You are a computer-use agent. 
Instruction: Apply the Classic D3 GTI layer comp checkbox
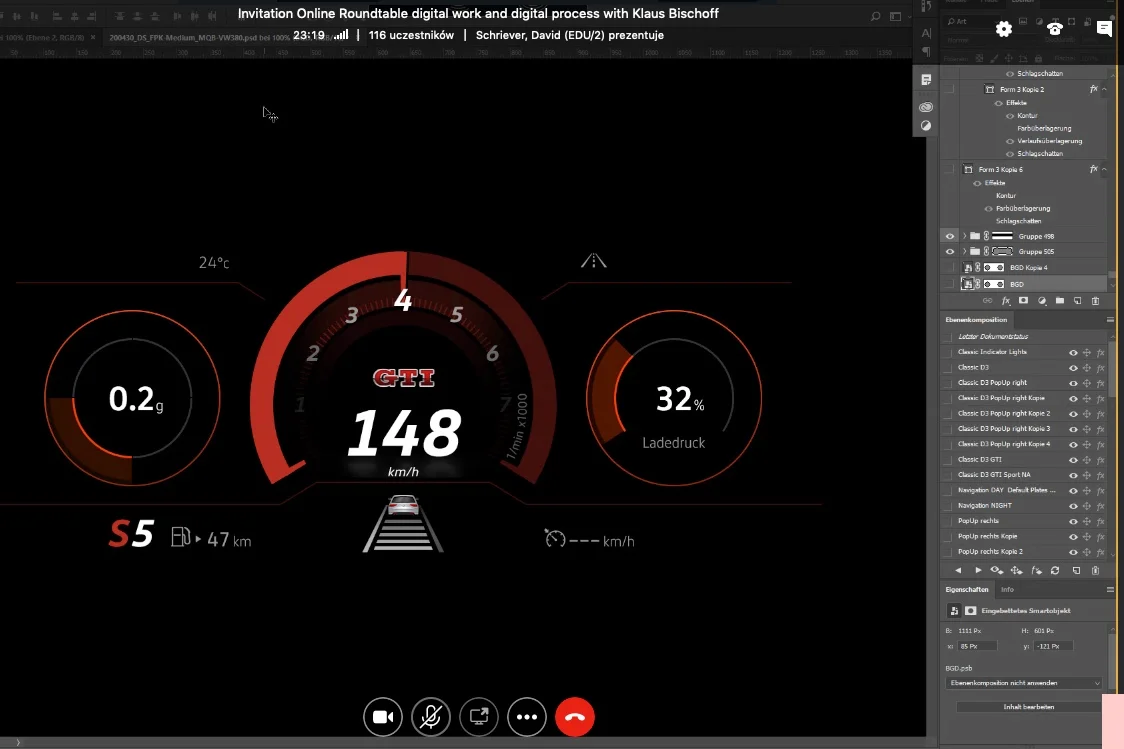pyautogui.click(x=949, y=459)
